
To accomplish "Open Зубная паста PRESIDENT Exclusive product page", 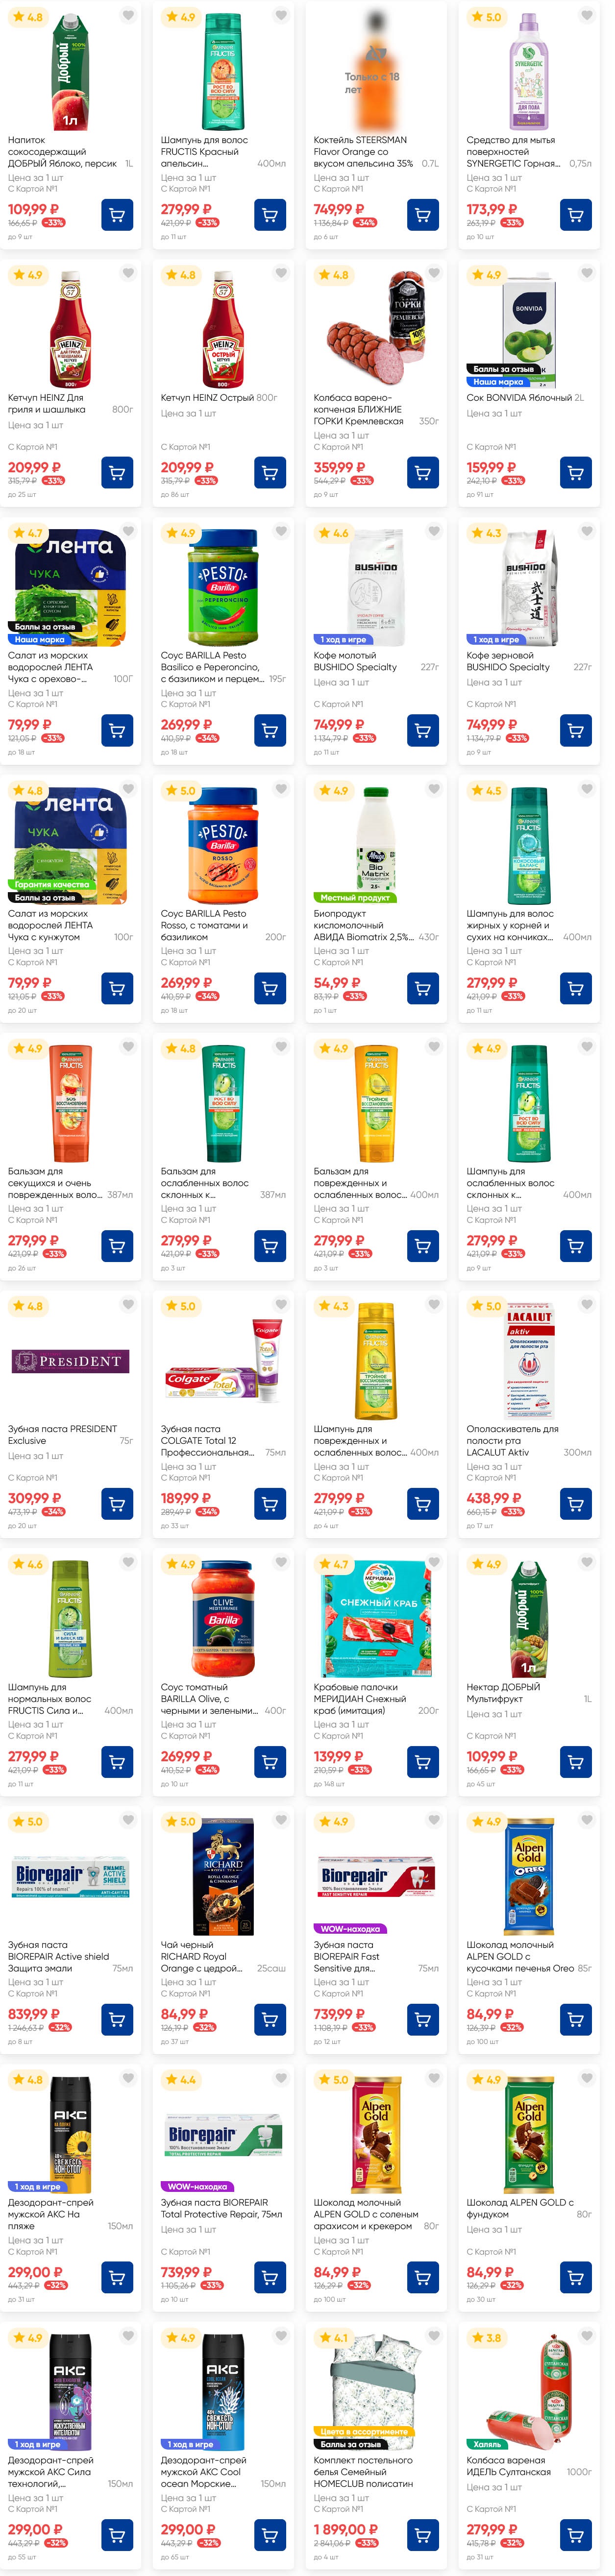I will [62, 1435].
